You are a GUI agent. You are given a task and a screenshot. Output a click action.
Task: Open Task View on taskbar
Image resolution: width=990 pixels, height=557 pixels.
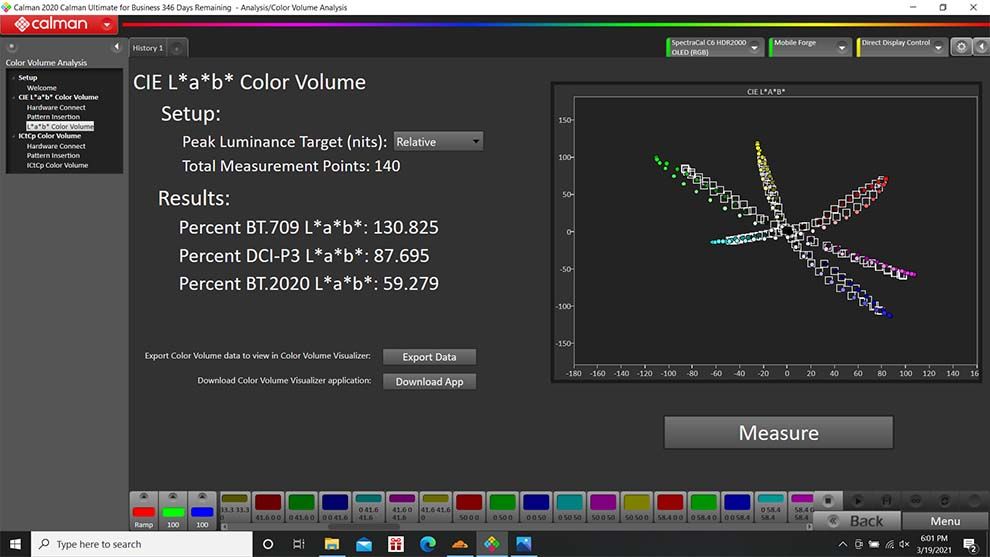tap(299, 544)
